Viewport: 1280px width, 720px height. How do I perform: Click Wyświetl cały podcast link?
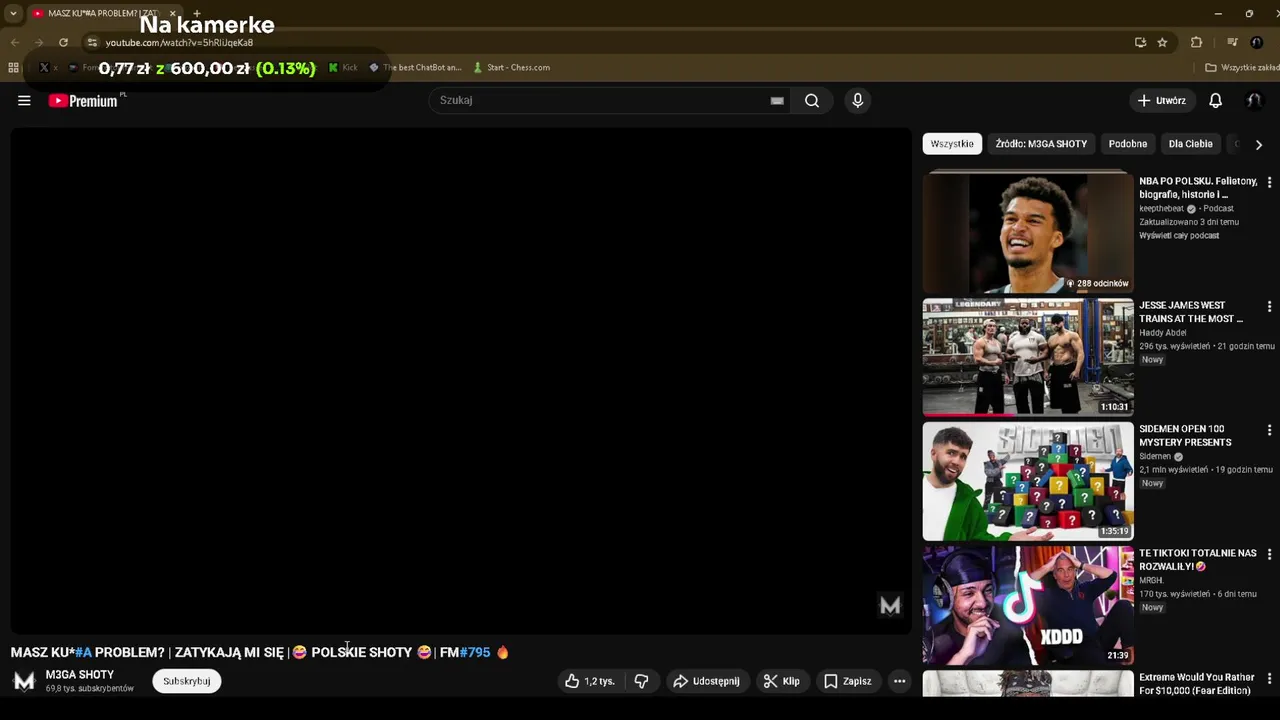pyautogui.click(x=1179, y=235)
